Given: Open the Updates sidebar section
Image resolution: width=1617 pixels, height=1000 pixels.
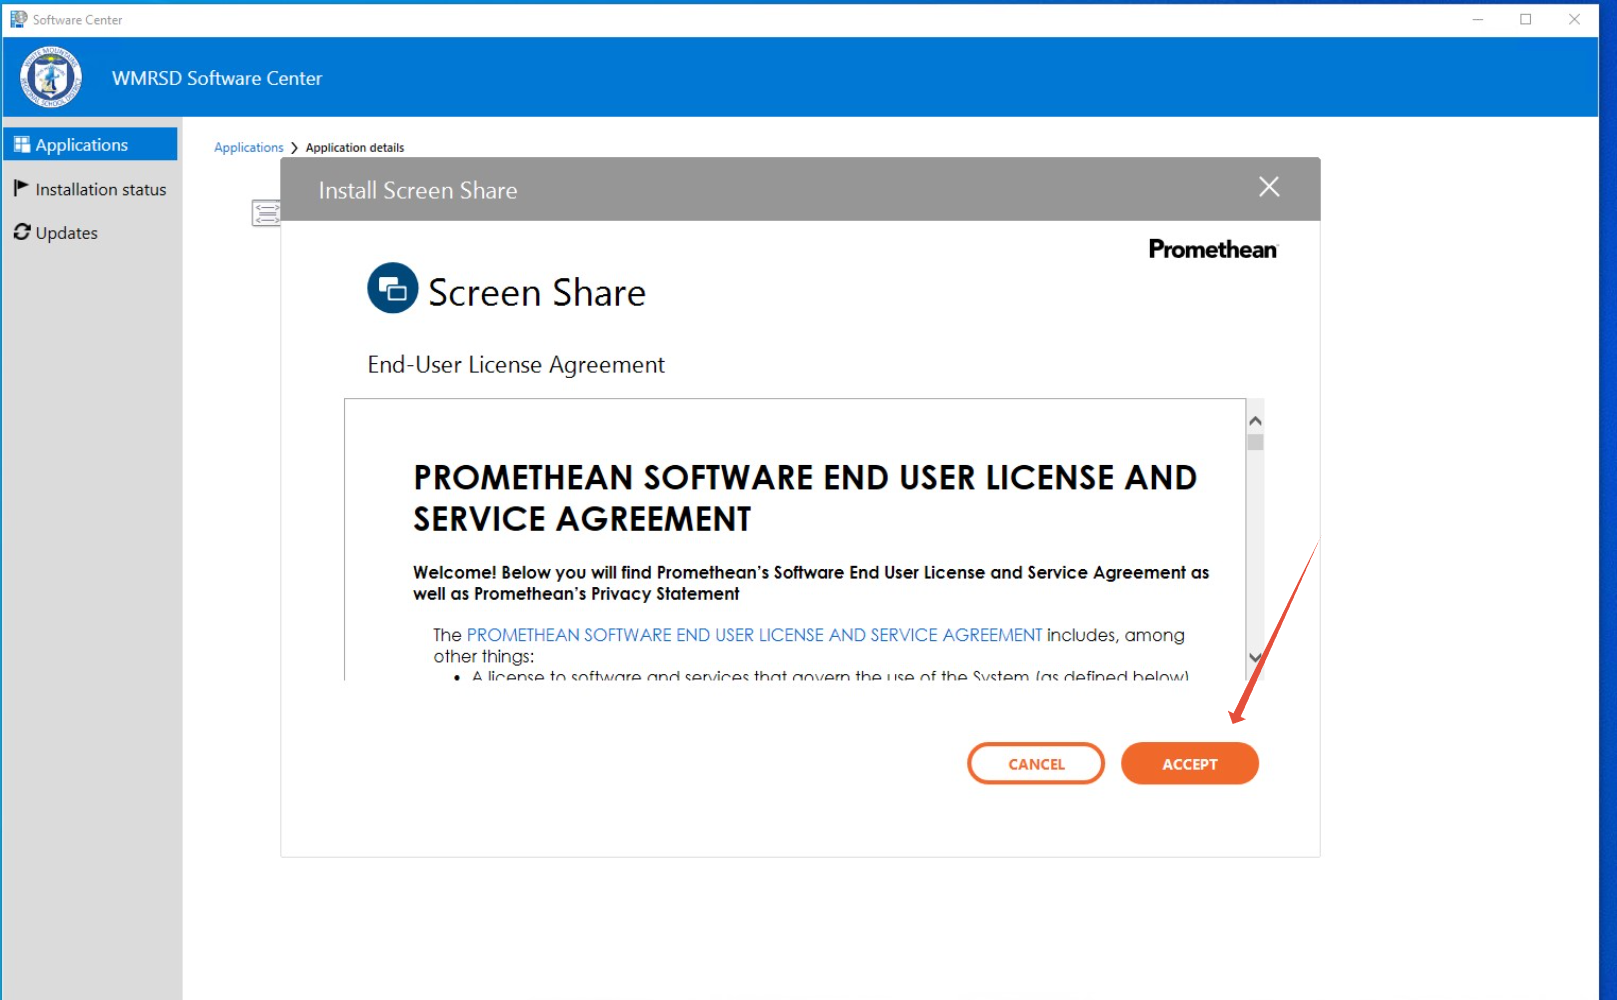Looking at the screenshot, I should click(x=90, y=232).
